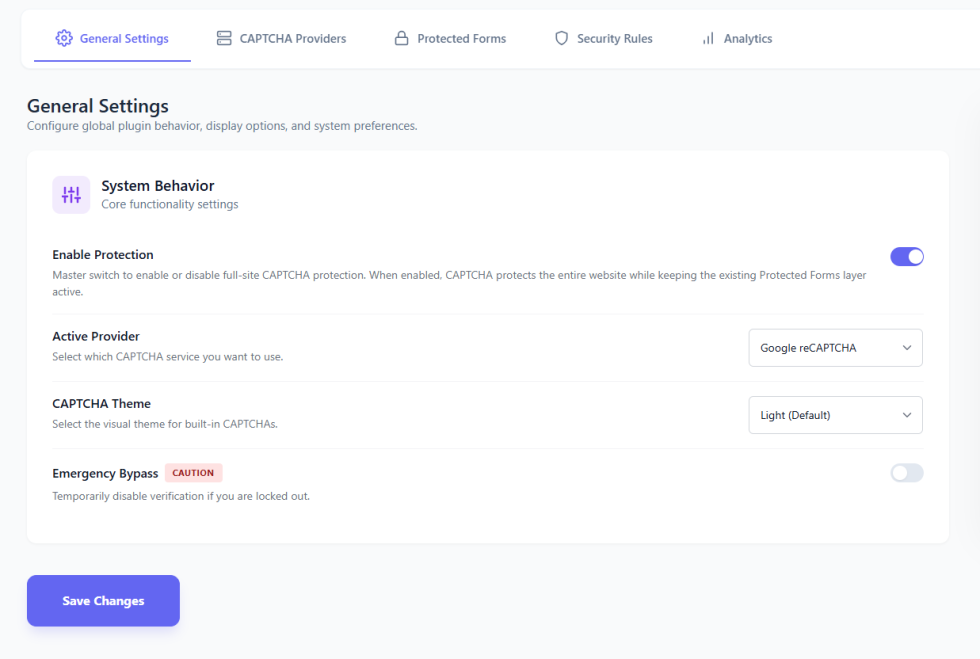980x659 pixels.
Task: Go to the Security Rules tab
Action: coord(614,39)
